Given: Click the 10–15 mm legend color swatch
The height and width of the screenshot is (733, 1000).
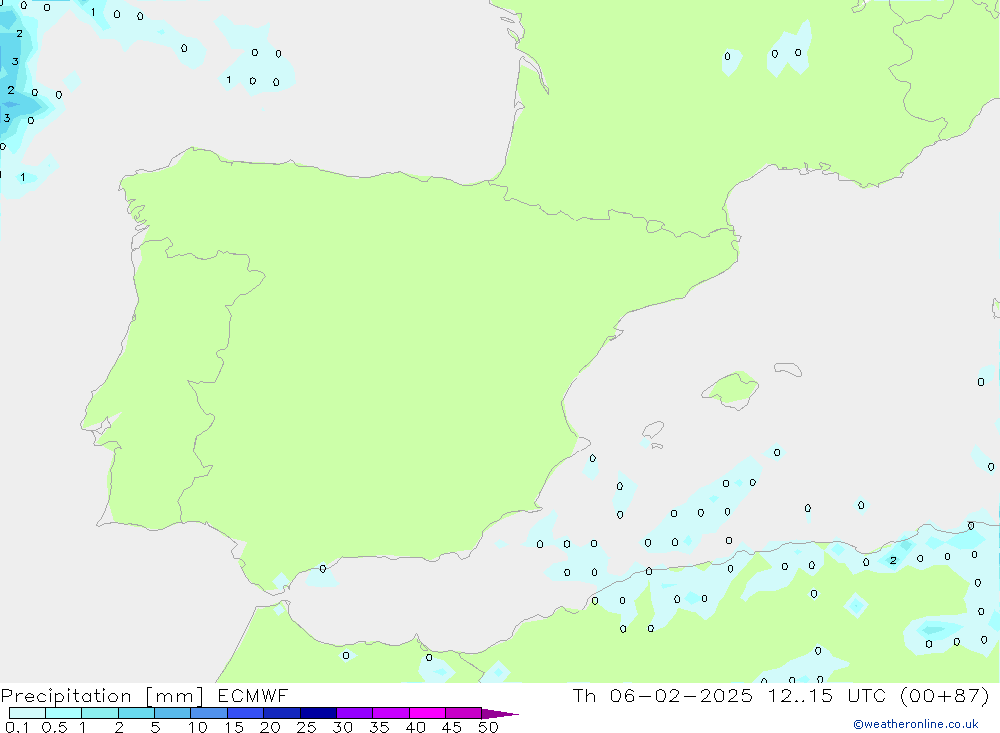Looking at the screenshot, I should tap(209, 713).
